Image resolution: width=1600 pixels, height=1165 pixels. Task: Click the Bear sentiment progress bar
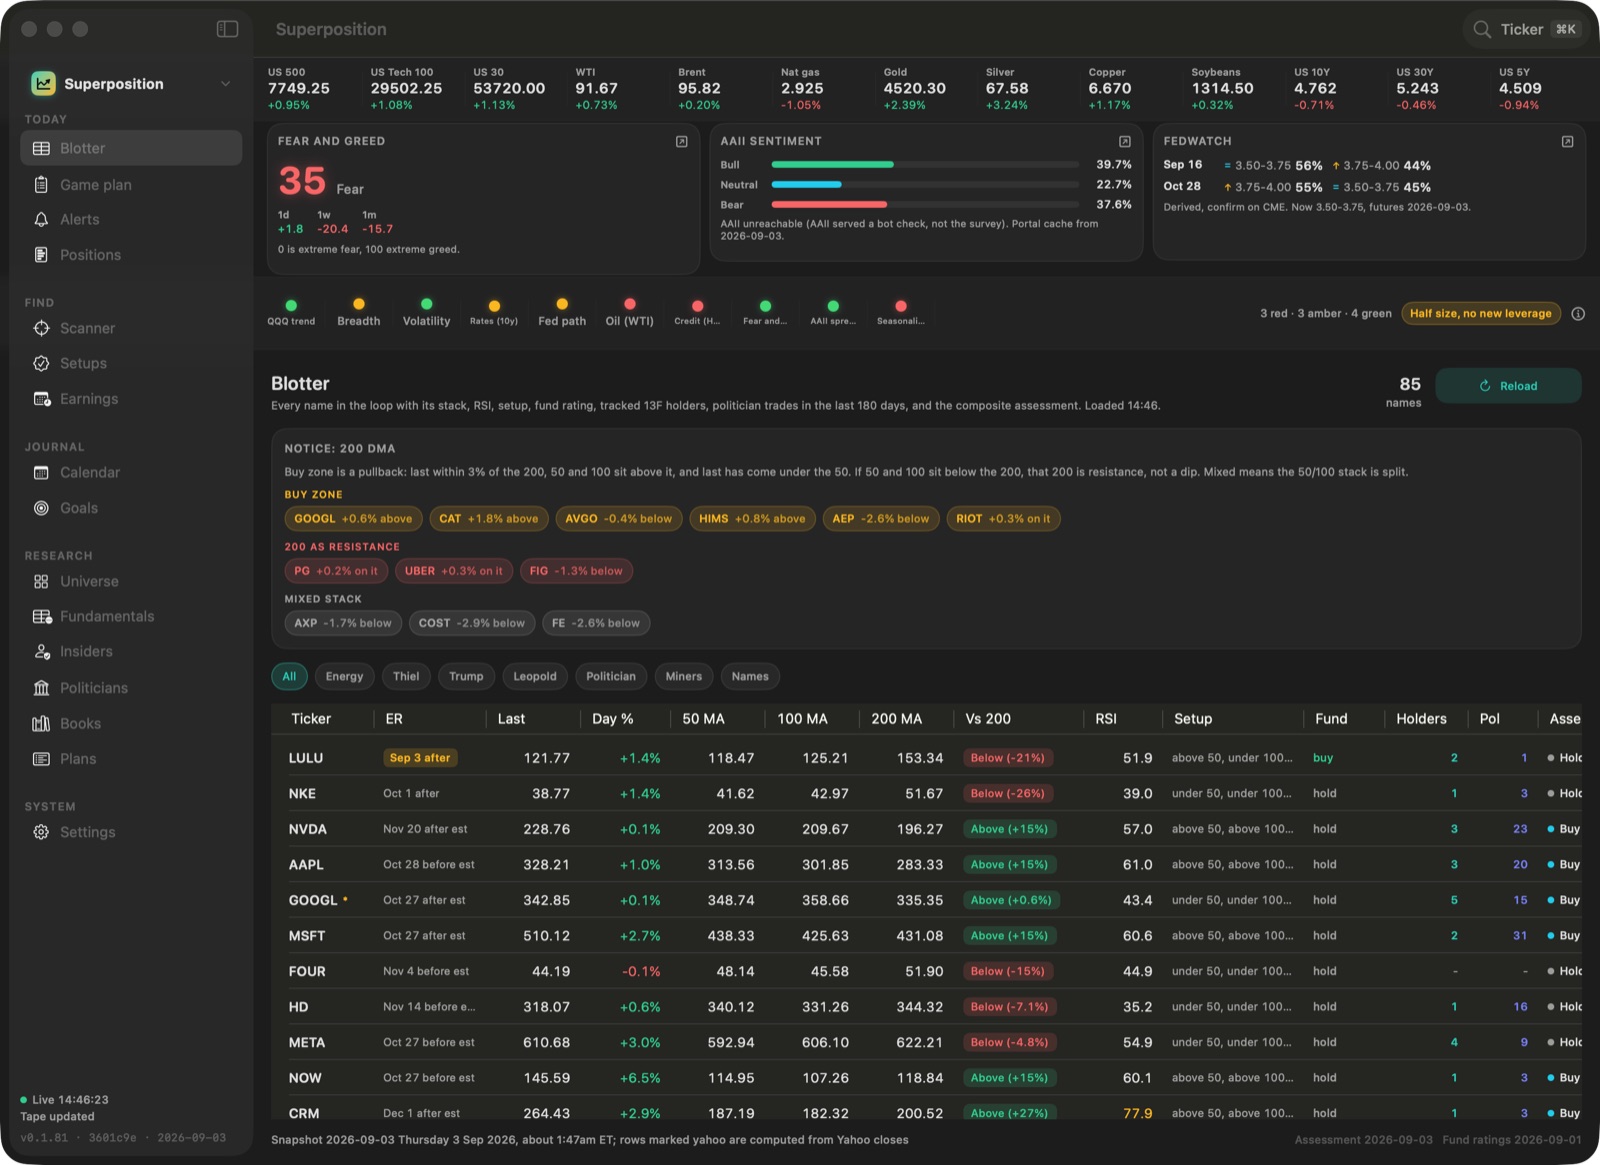coord(925,205)
